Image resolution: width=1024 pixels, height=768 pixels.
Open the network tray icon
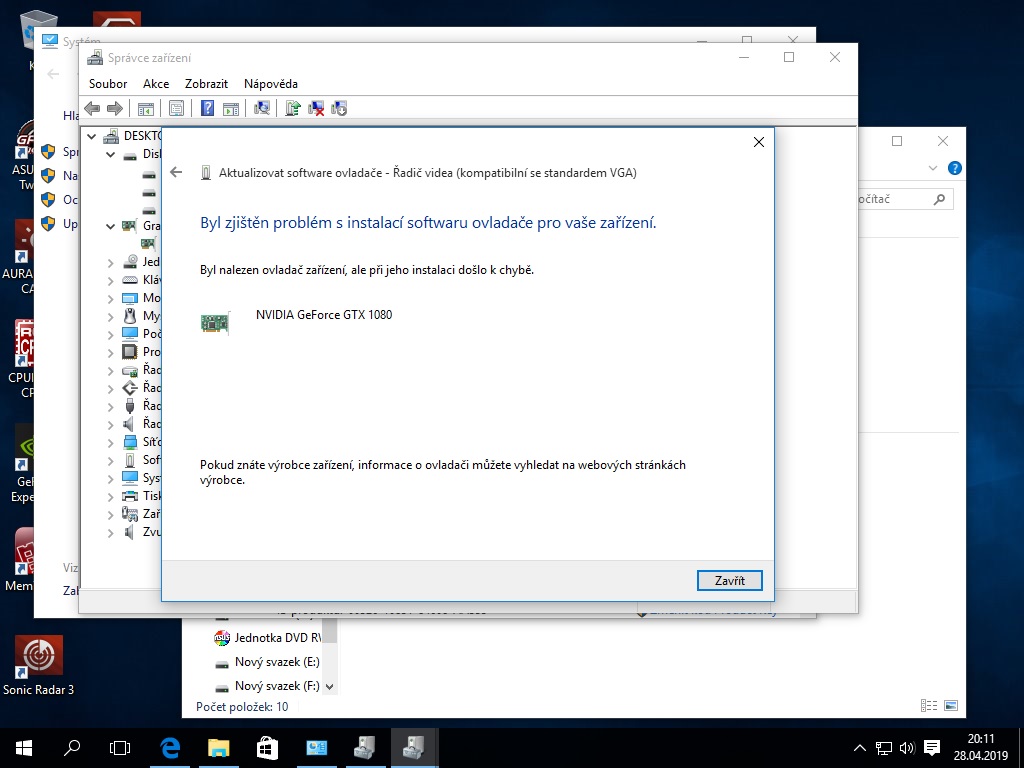click(x=883, y=748)
